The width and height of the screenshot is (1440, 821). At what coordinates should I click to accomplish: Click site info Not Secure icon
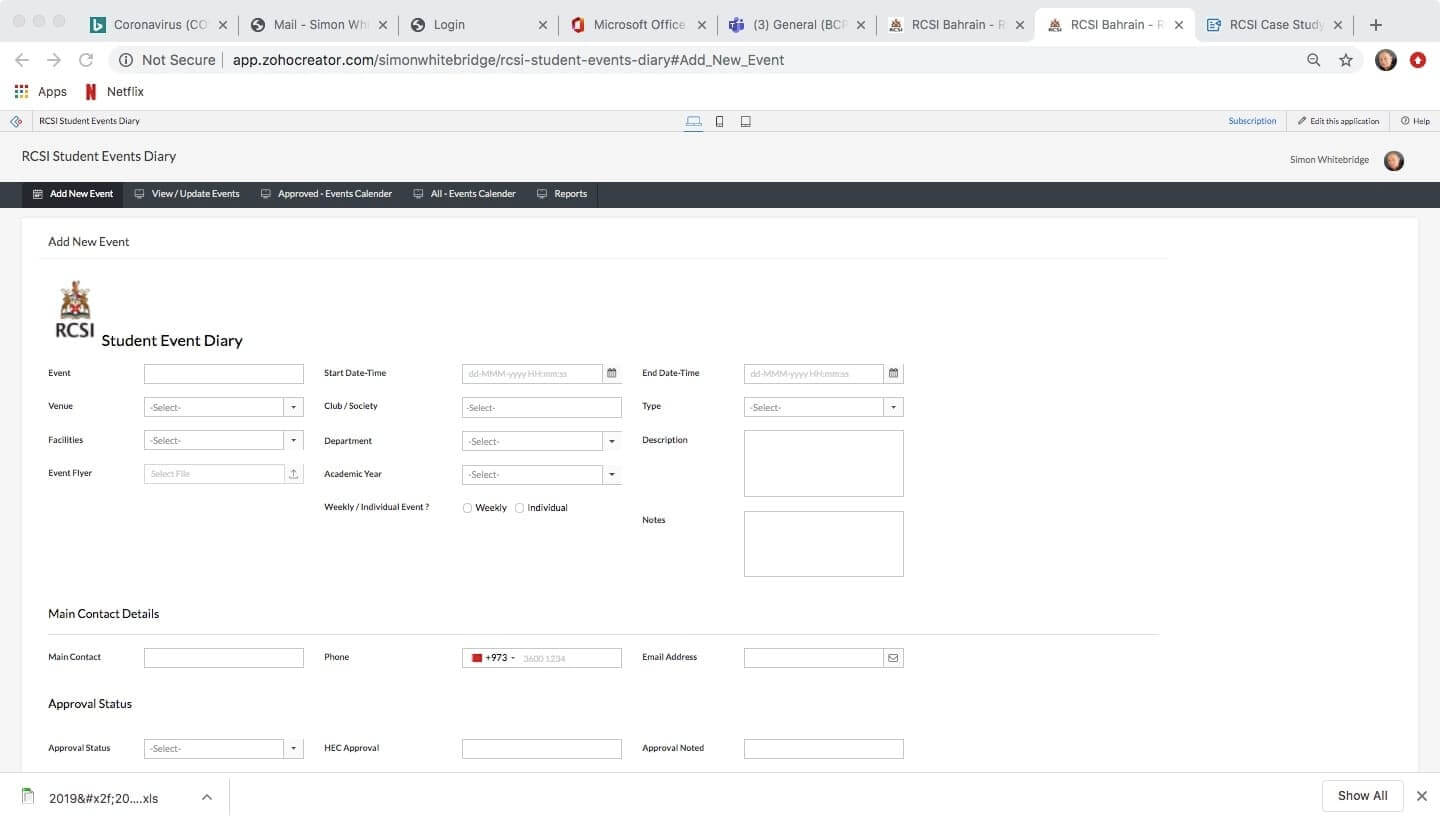(x=126, y=60)
